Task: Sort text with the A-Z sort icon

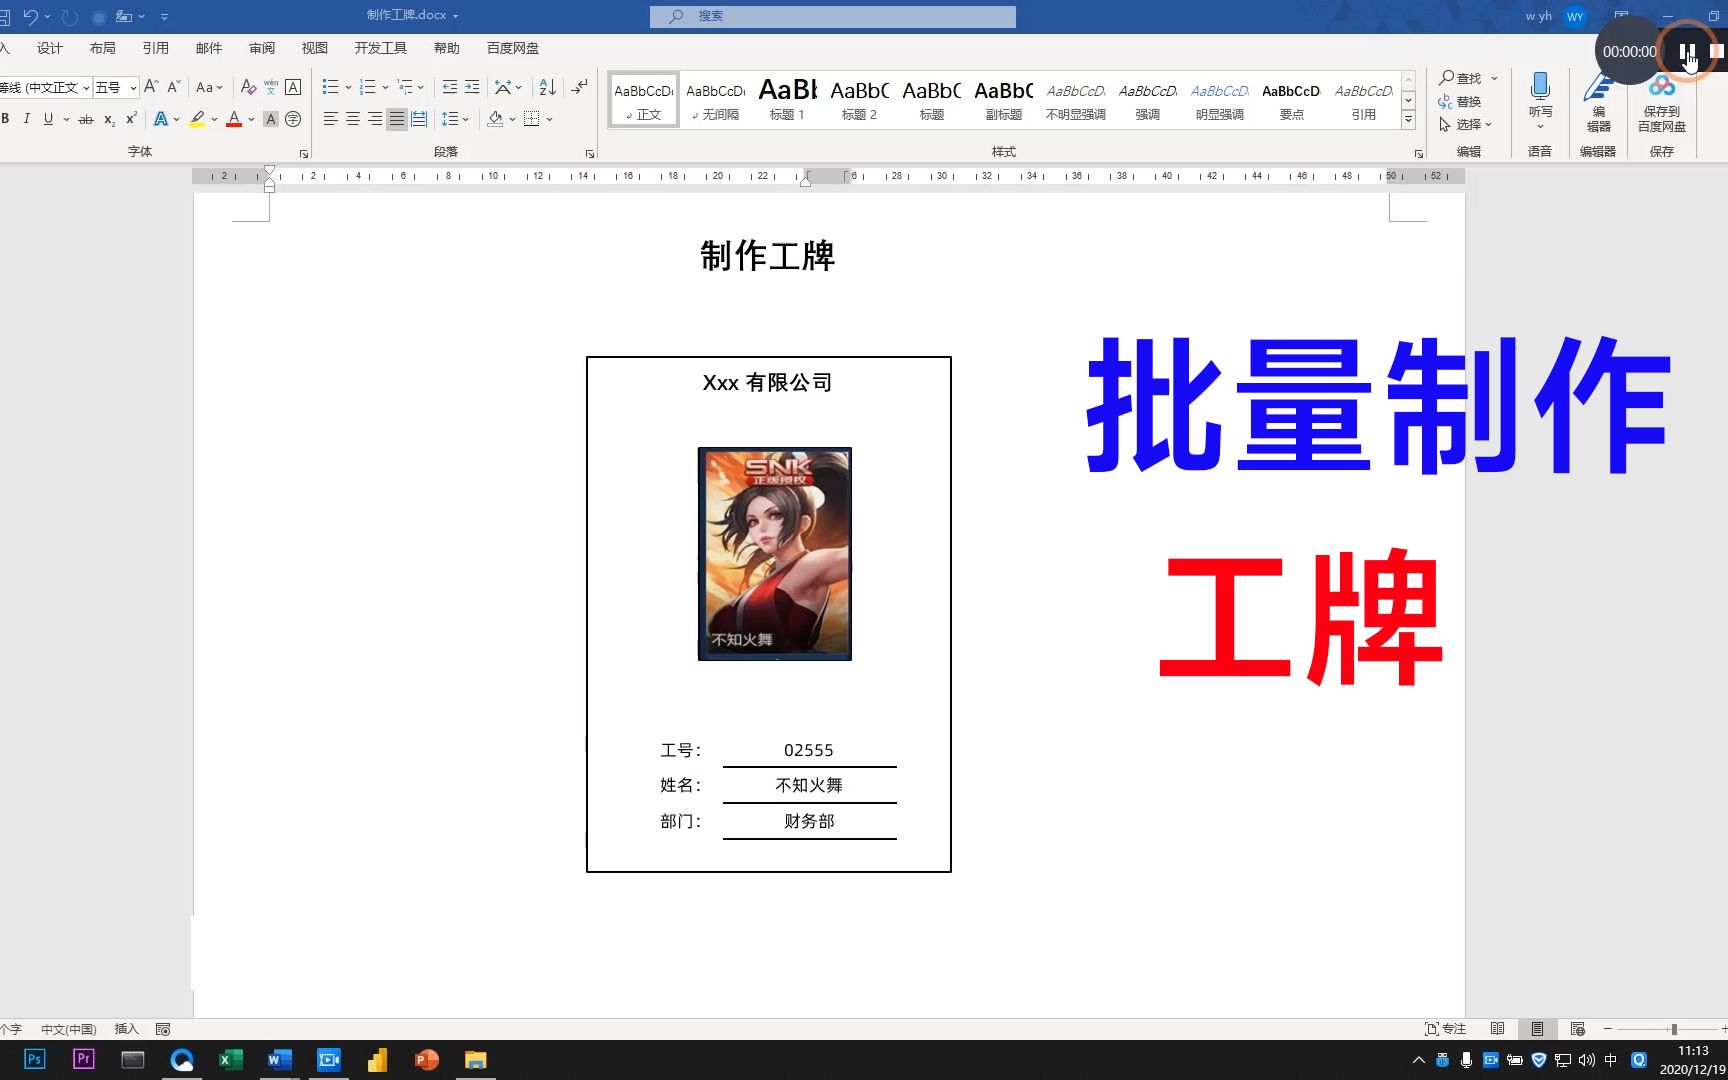Action: click(546, 87)
